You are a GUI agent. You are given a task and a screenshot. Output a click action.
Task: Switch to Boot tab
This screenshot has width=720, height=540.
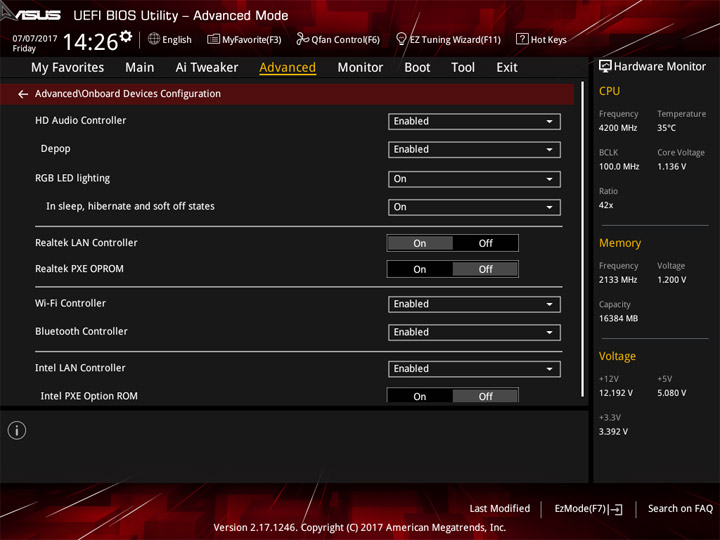[x=417, y=68]
